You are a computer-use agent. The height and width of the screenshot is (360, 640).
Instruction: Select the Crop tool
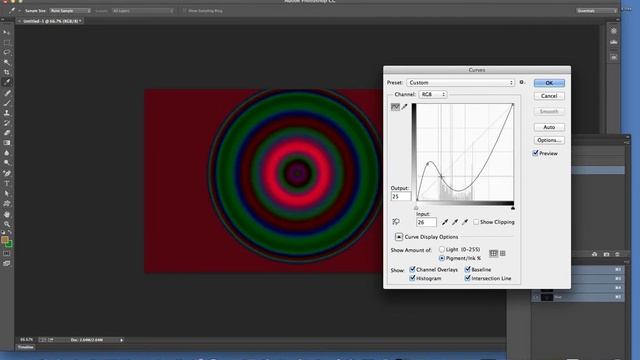[x=7, y=72]
